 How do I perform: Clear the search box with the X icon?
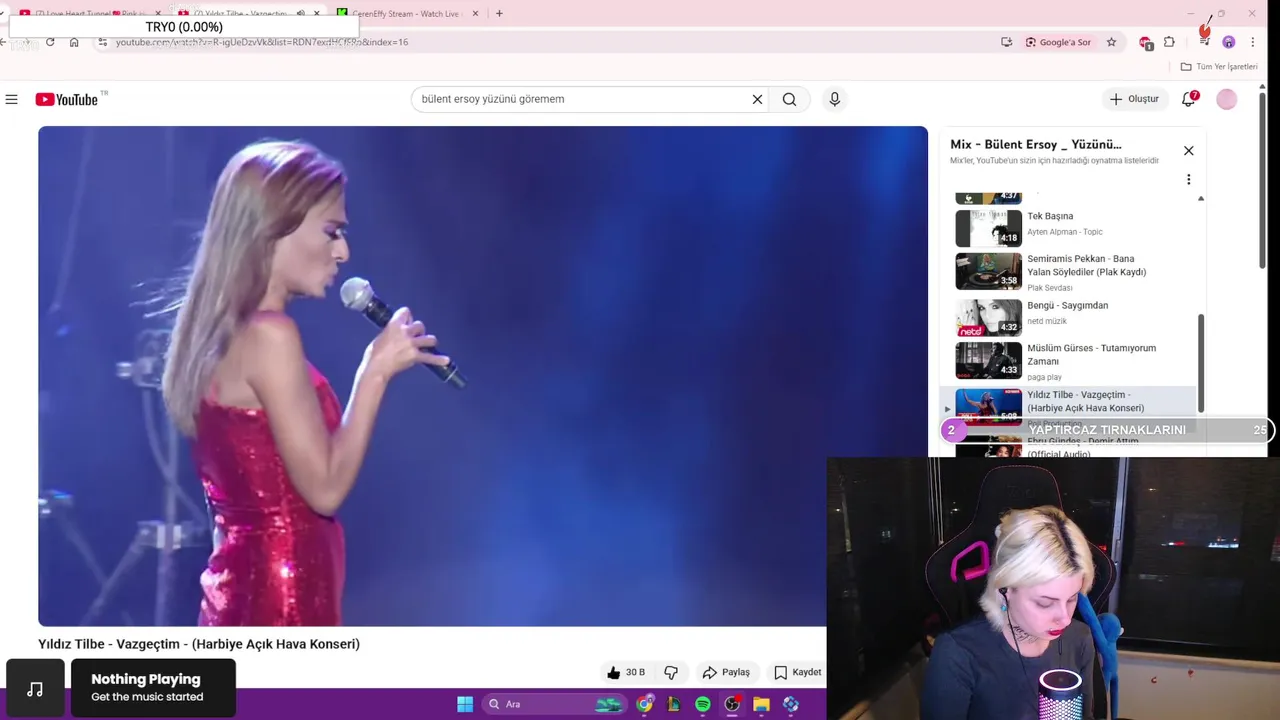point(757,99)
